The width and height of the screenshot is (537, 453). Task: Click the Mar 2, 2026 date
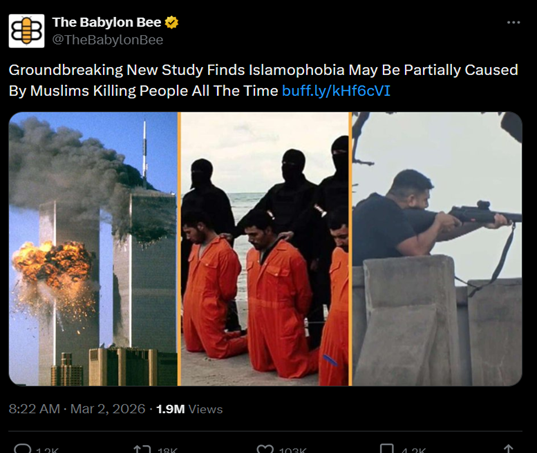pyautogui.click(x=108, y=409)
